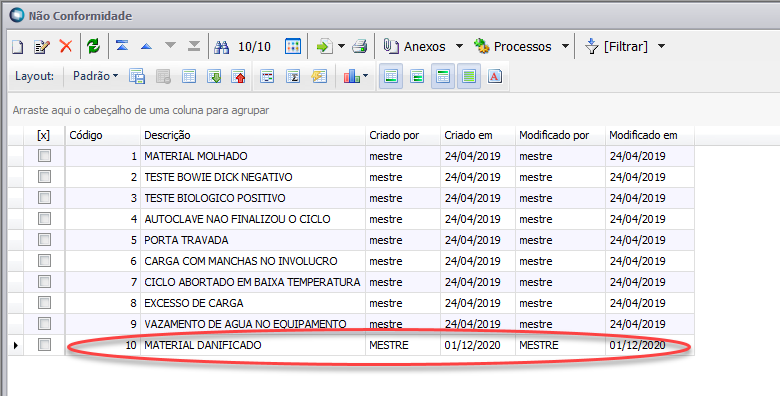Click the 01/12/2020 Criado em cell

pyautogui.click(x=478, y=345)
